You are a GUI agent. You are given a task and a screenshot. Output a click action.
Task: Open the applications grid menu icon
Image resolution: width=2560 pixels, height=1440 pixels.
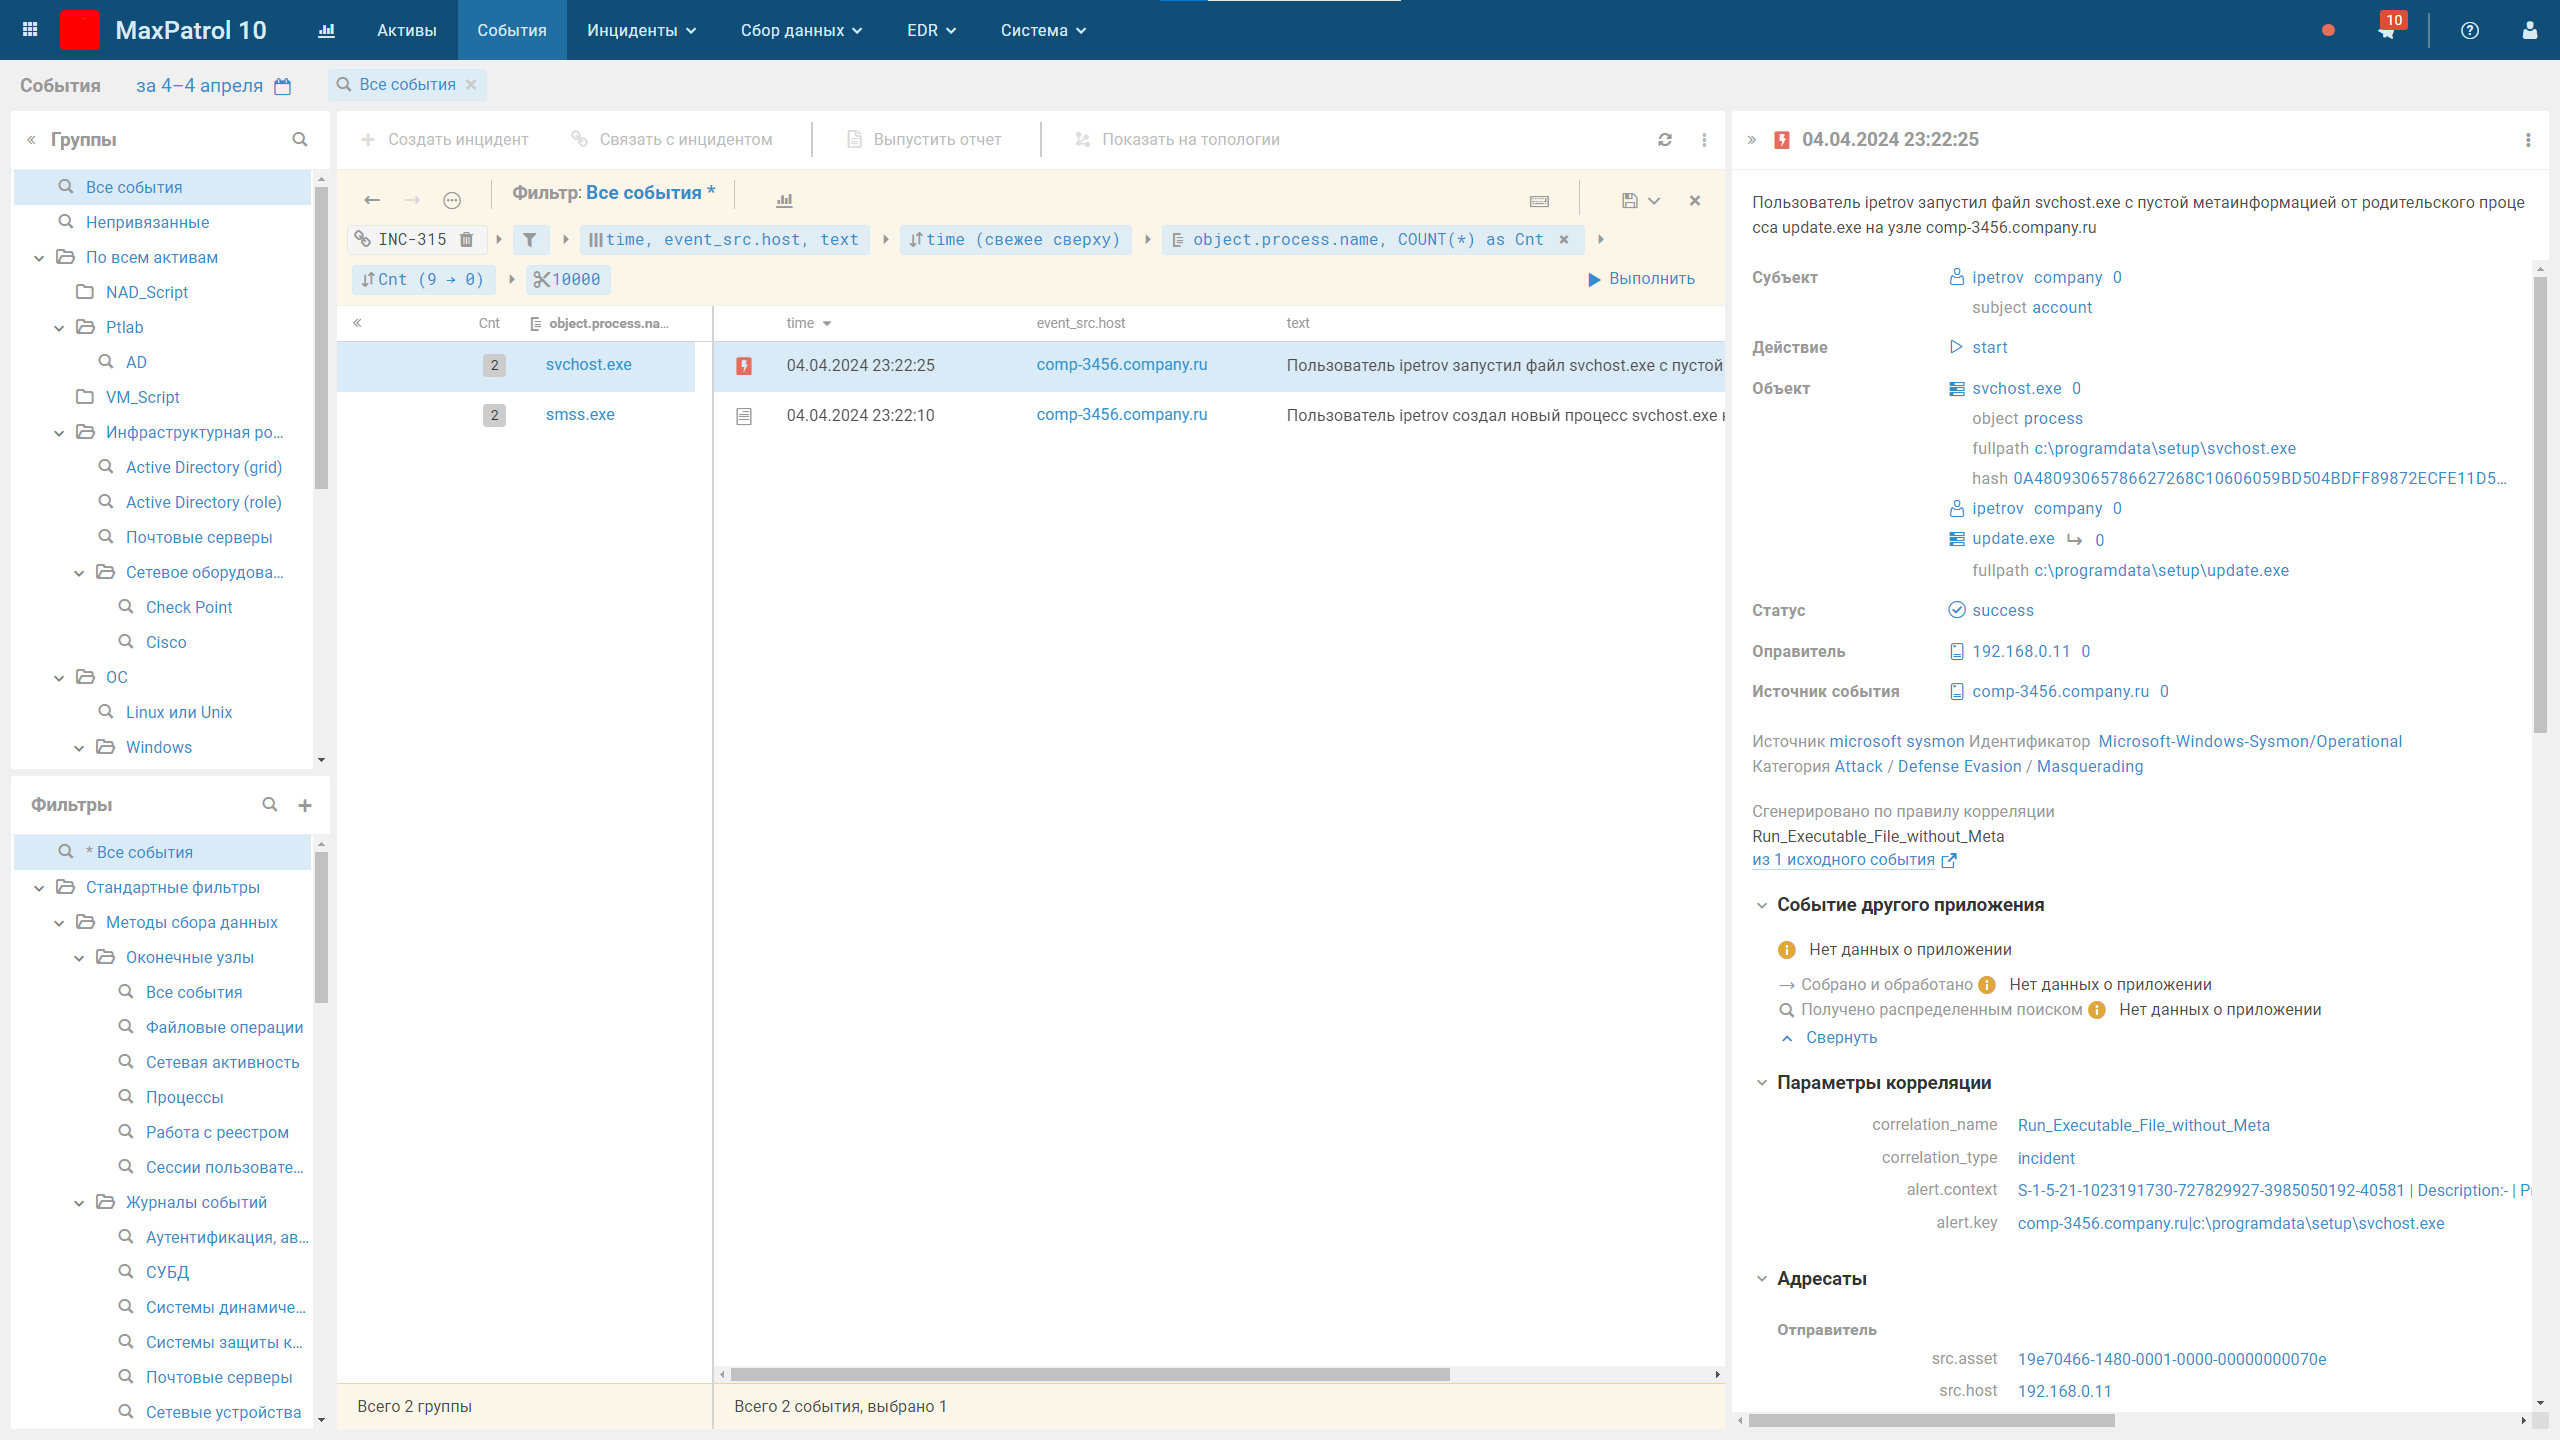pyautogui.click(x=30, y=30)
